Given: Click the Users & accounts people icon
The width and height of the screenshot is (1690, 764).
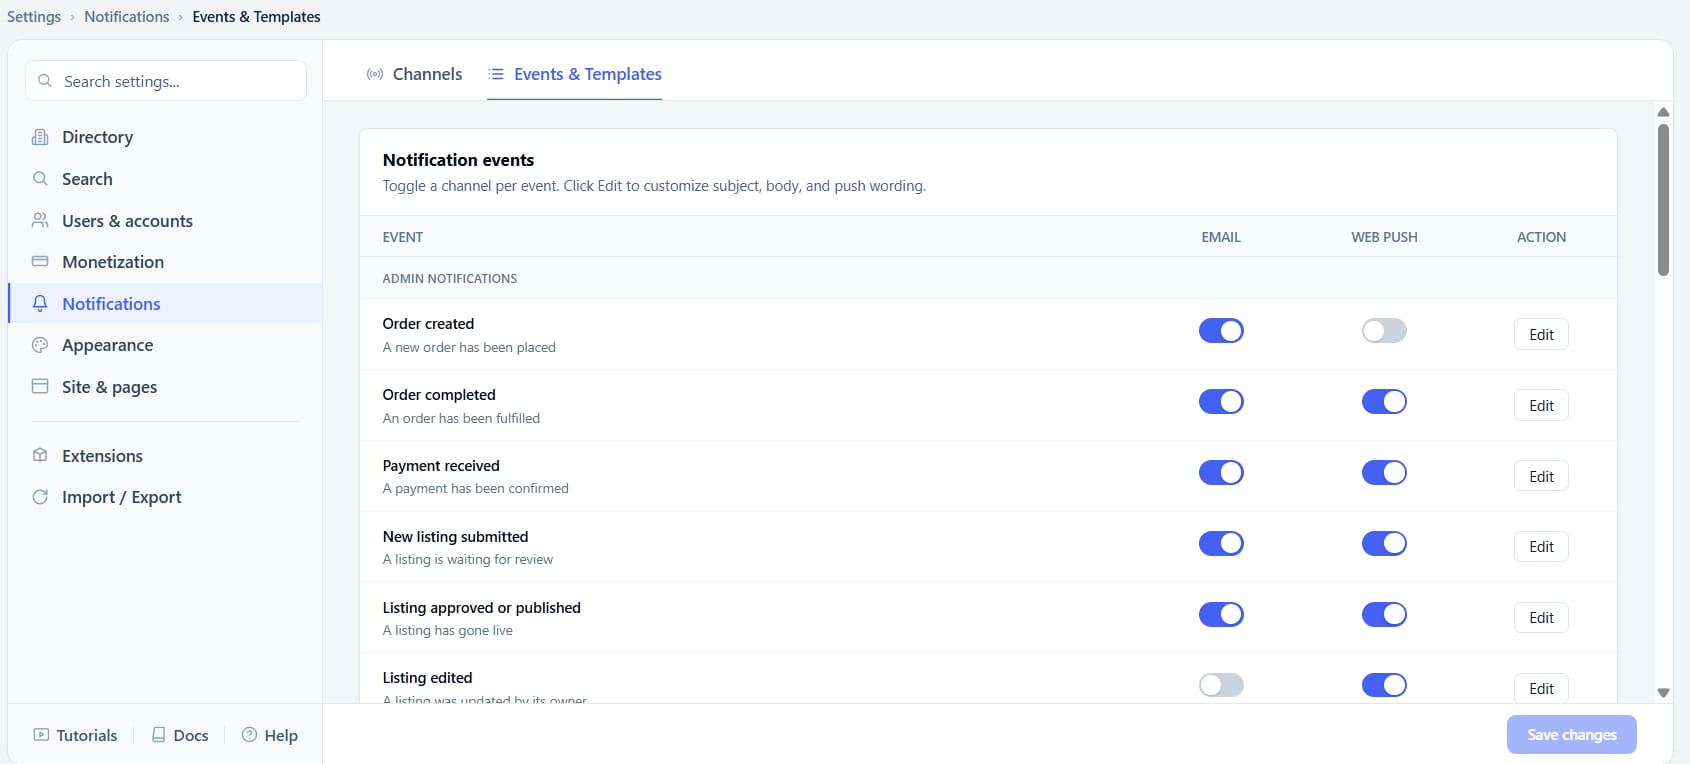Looking at the screenshot, I should click(x=40, y=220).
